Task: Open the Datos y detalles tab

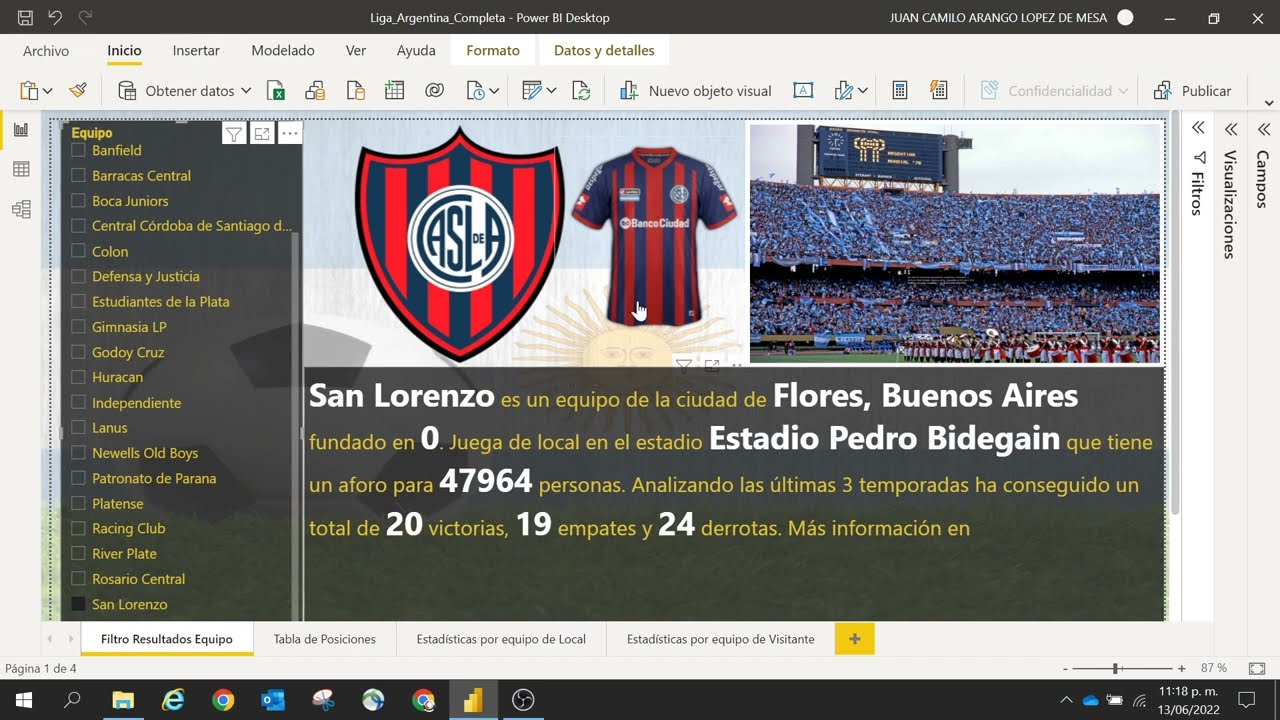Action: pyautogui.click(x=604, y=50)
